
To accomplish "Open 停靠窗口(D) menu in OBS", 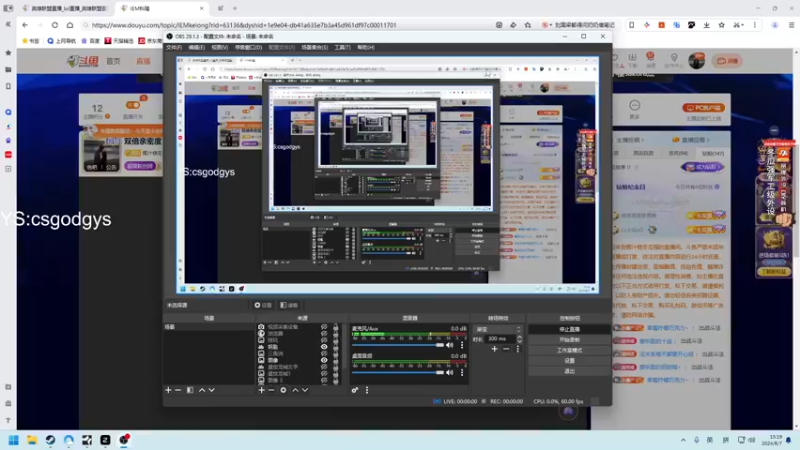I will coord(248,47).
